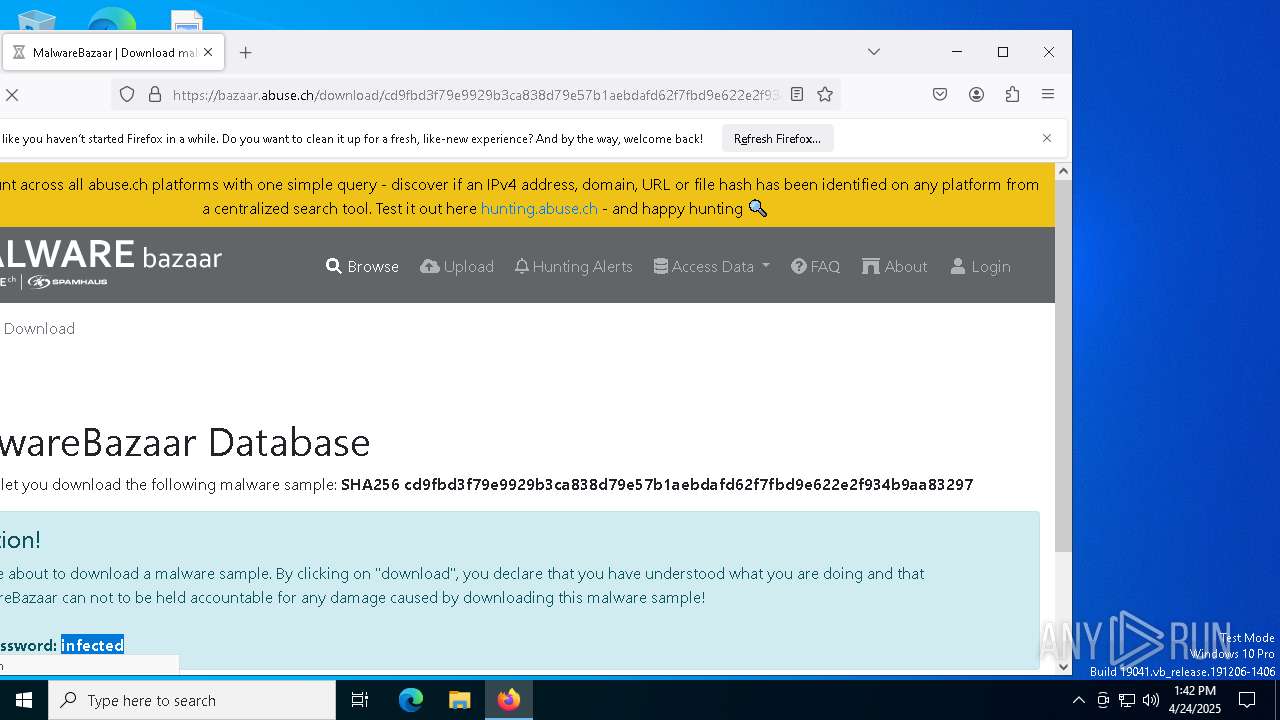The width and height of the screenshot is (1280, 720).
Task: Bookmark this page with the star
Action: [x=825, y=94]
